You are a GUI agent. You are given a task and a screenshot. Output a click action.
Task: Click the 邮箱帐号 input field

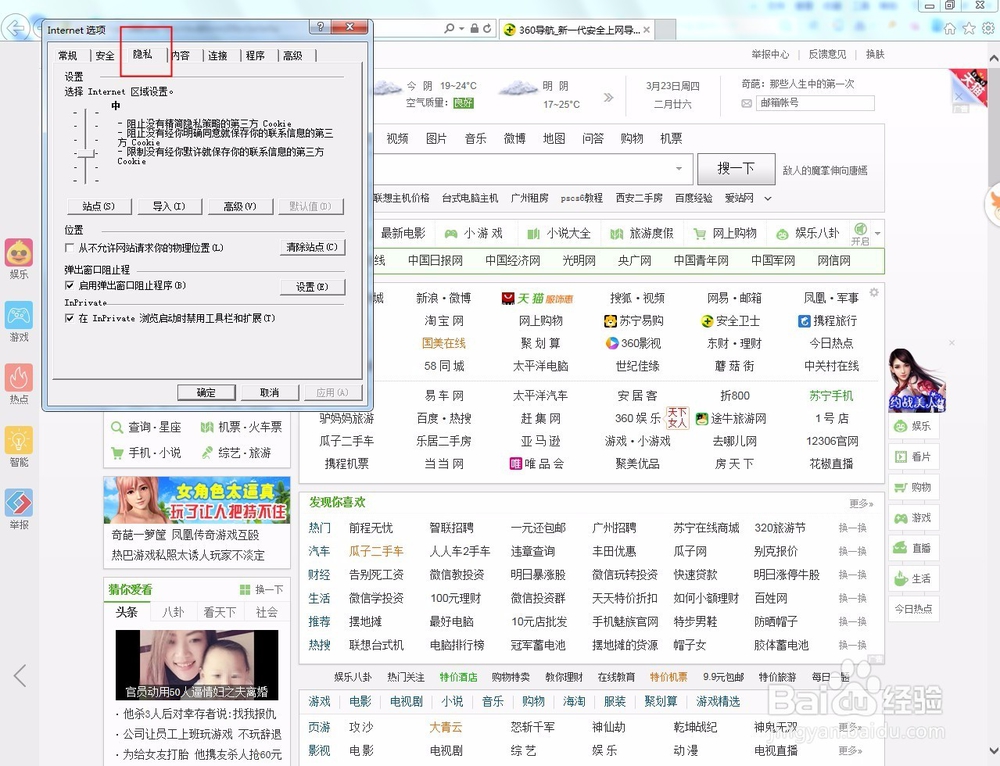(x=815, y=103)
